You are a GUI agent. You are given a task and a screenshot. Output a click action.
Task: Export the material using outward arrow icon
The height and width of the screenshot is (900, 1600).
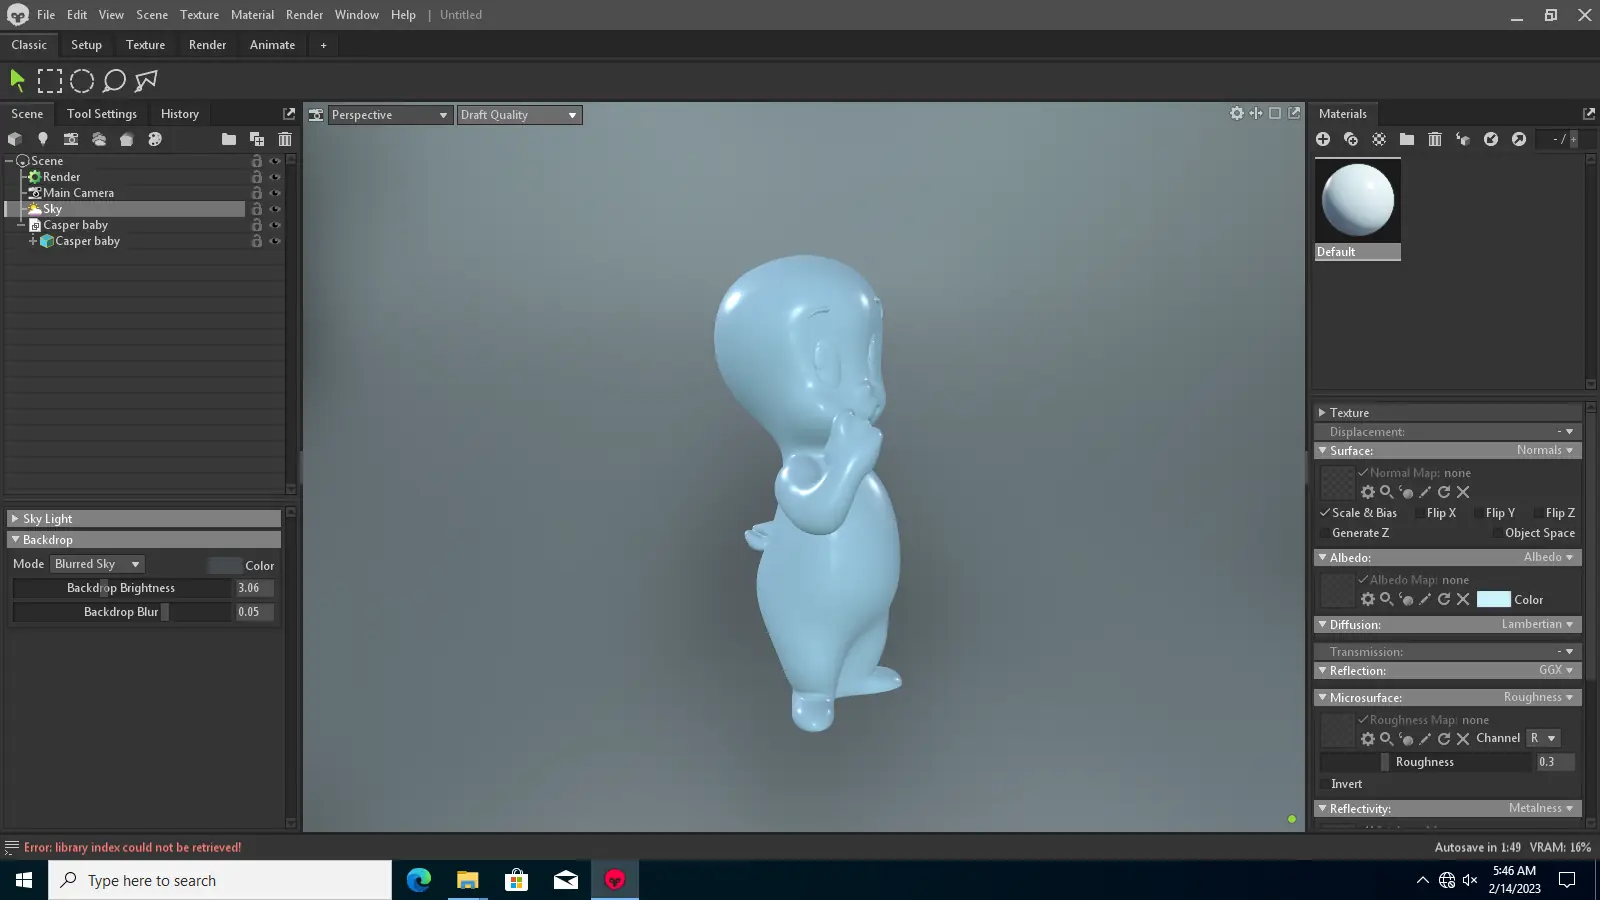(1519, 139)
